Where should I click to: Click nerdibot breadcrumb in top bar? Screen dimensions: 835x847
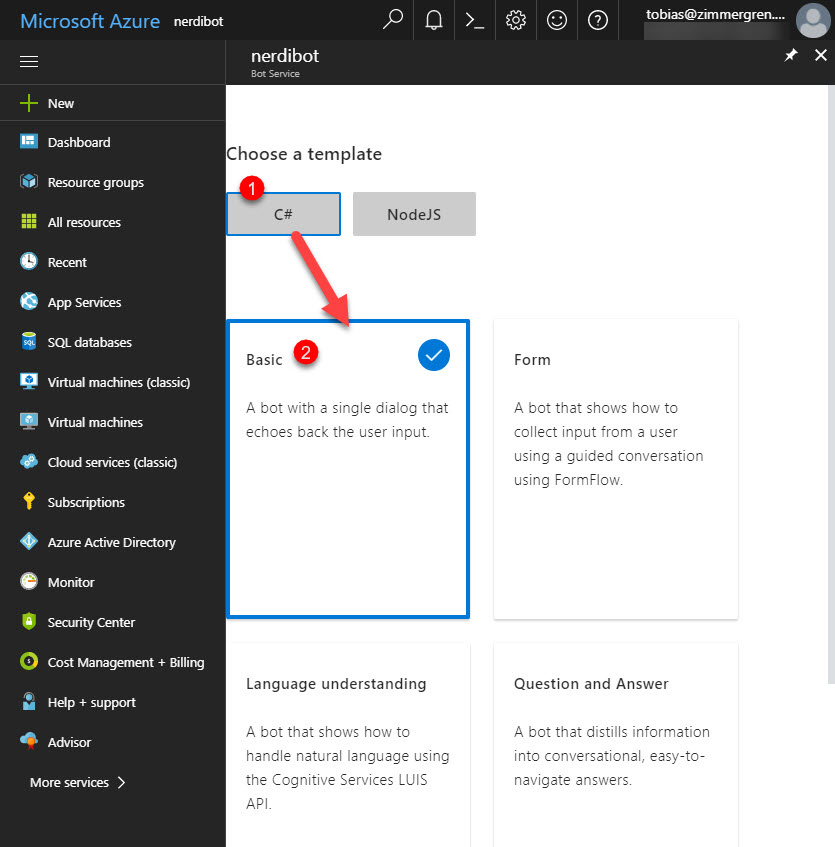pos(198,22)
